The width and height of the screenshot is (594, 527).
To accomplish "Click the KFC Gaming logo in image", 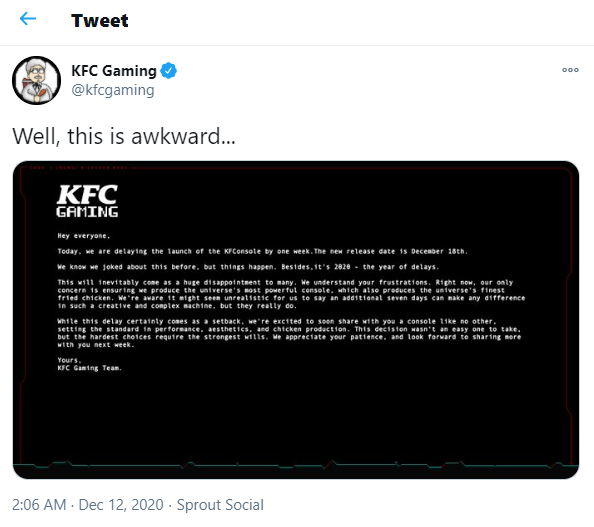I will (87, 201).
